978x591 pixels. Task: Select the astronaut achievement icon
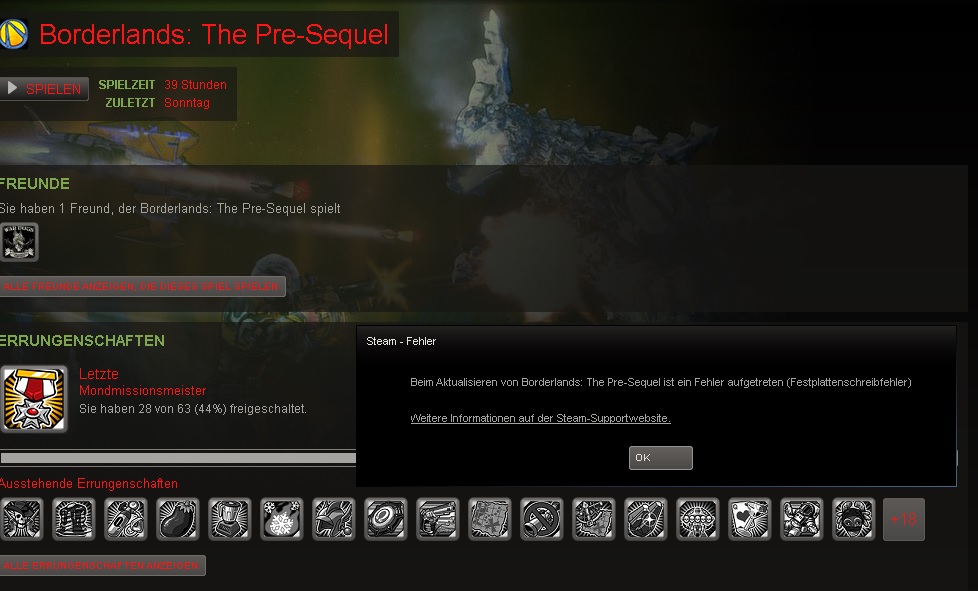801,519
